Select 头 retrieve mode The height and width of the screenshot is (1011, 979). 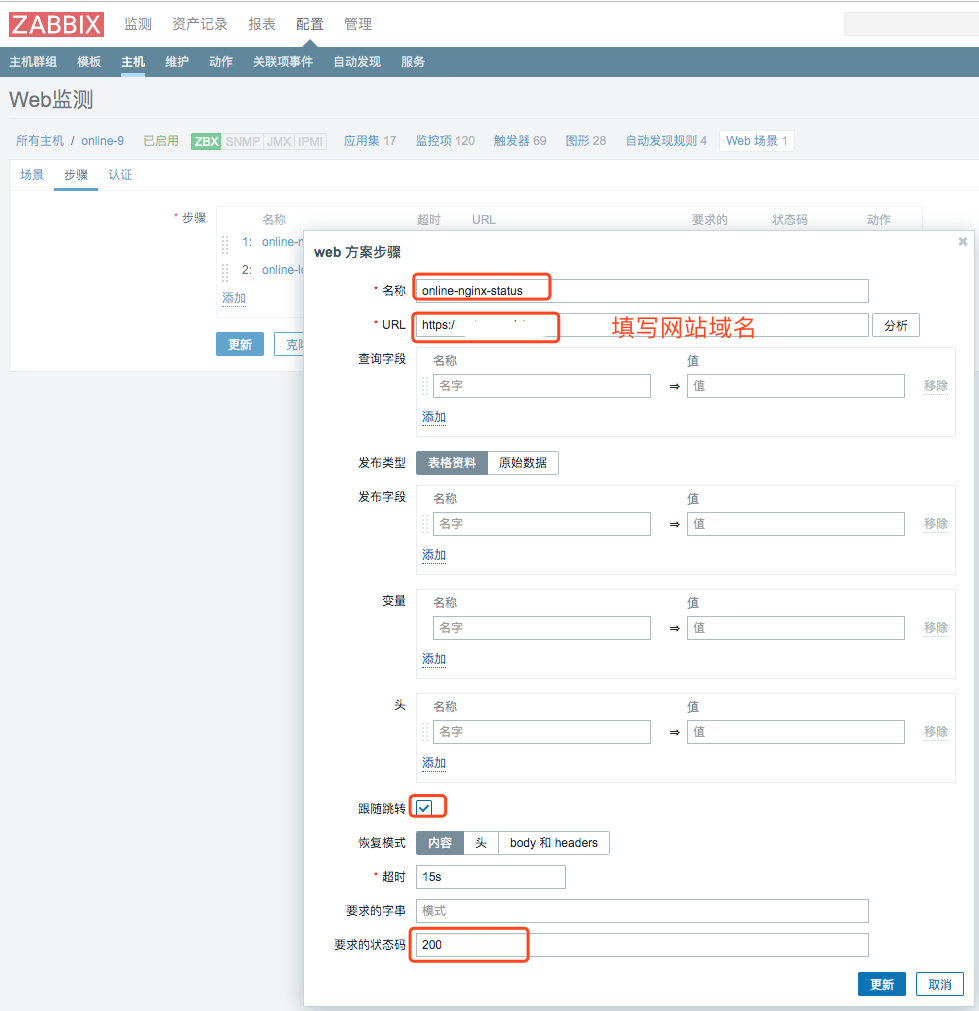click(481, 843)
